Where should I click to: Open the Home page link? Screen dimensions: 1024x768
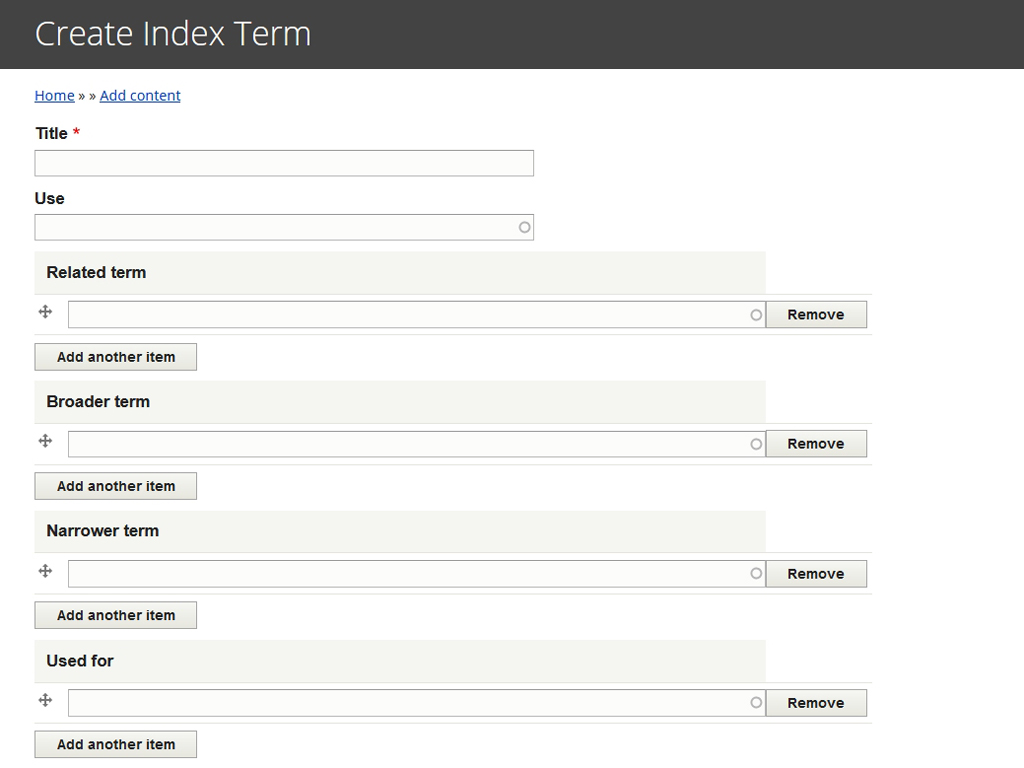(x=54, y=95)
